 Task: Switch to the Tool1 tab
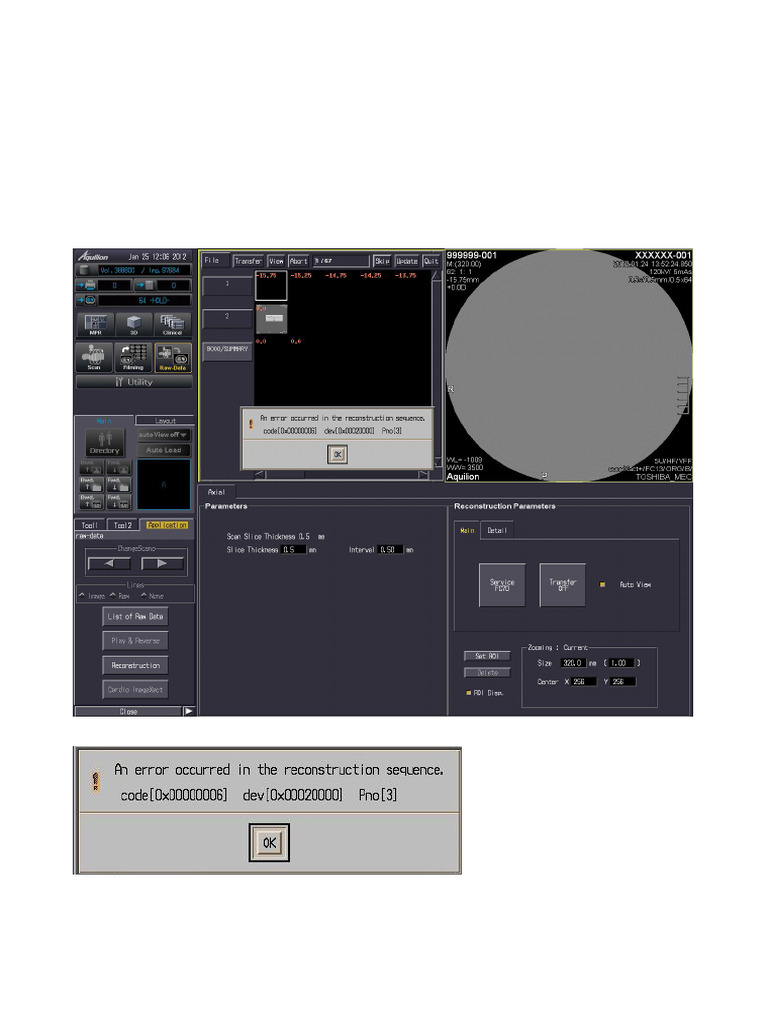click(x=90, y=525)
